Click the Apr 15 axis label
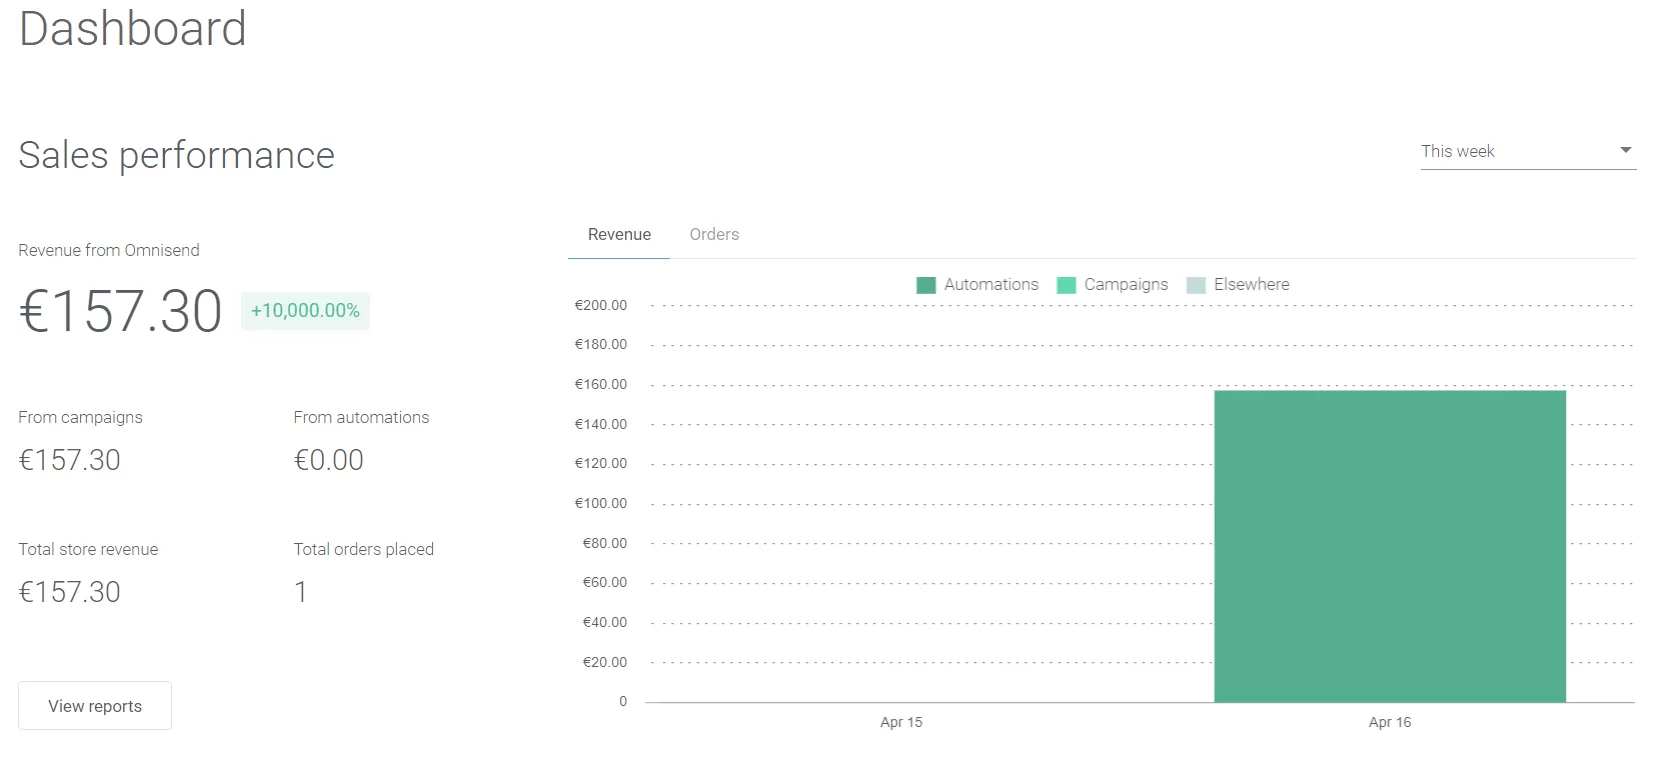Screen dimensions: 1668x760 (901, 722)
